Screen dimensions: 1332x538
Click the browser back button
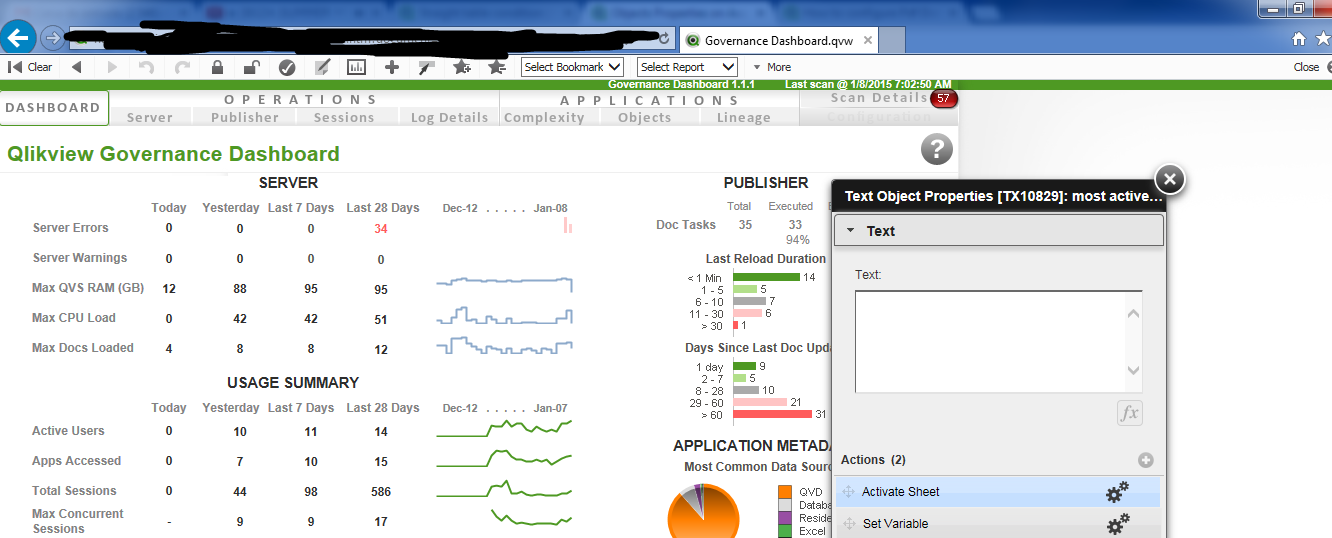tap(18, 39)
